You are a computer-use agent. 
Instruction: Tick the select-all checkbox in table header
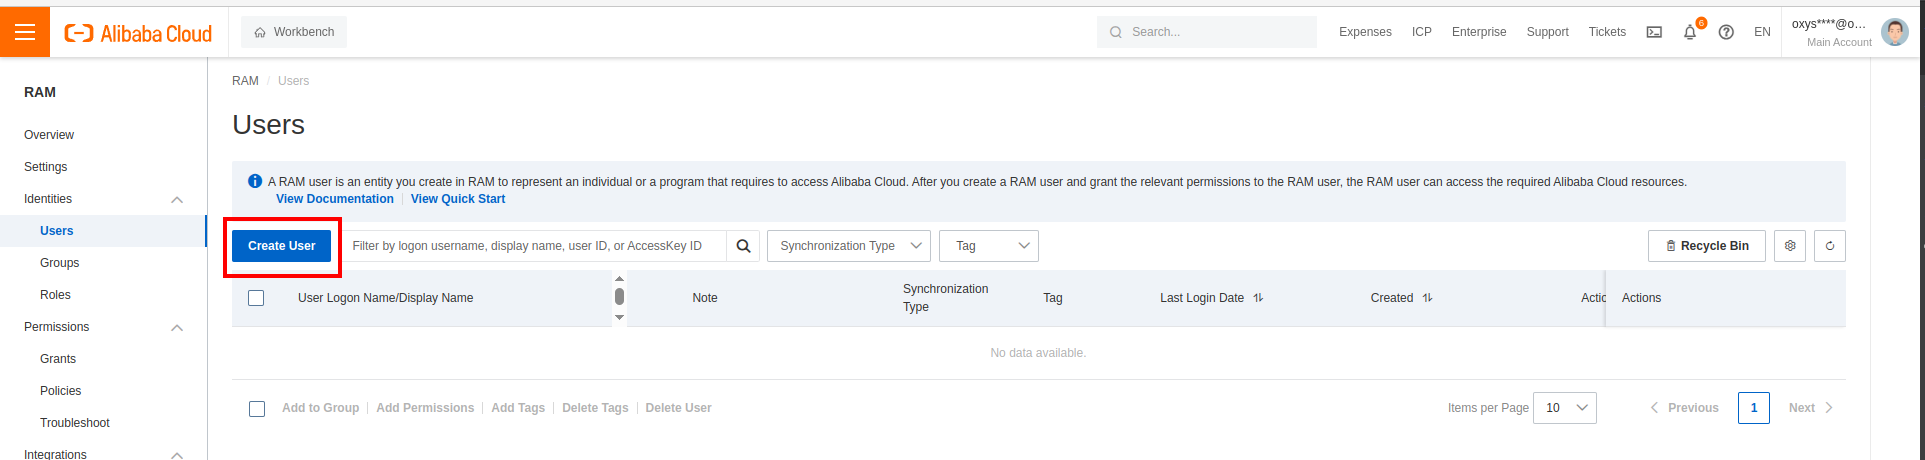pyautogui.click(x=256, y=298)
